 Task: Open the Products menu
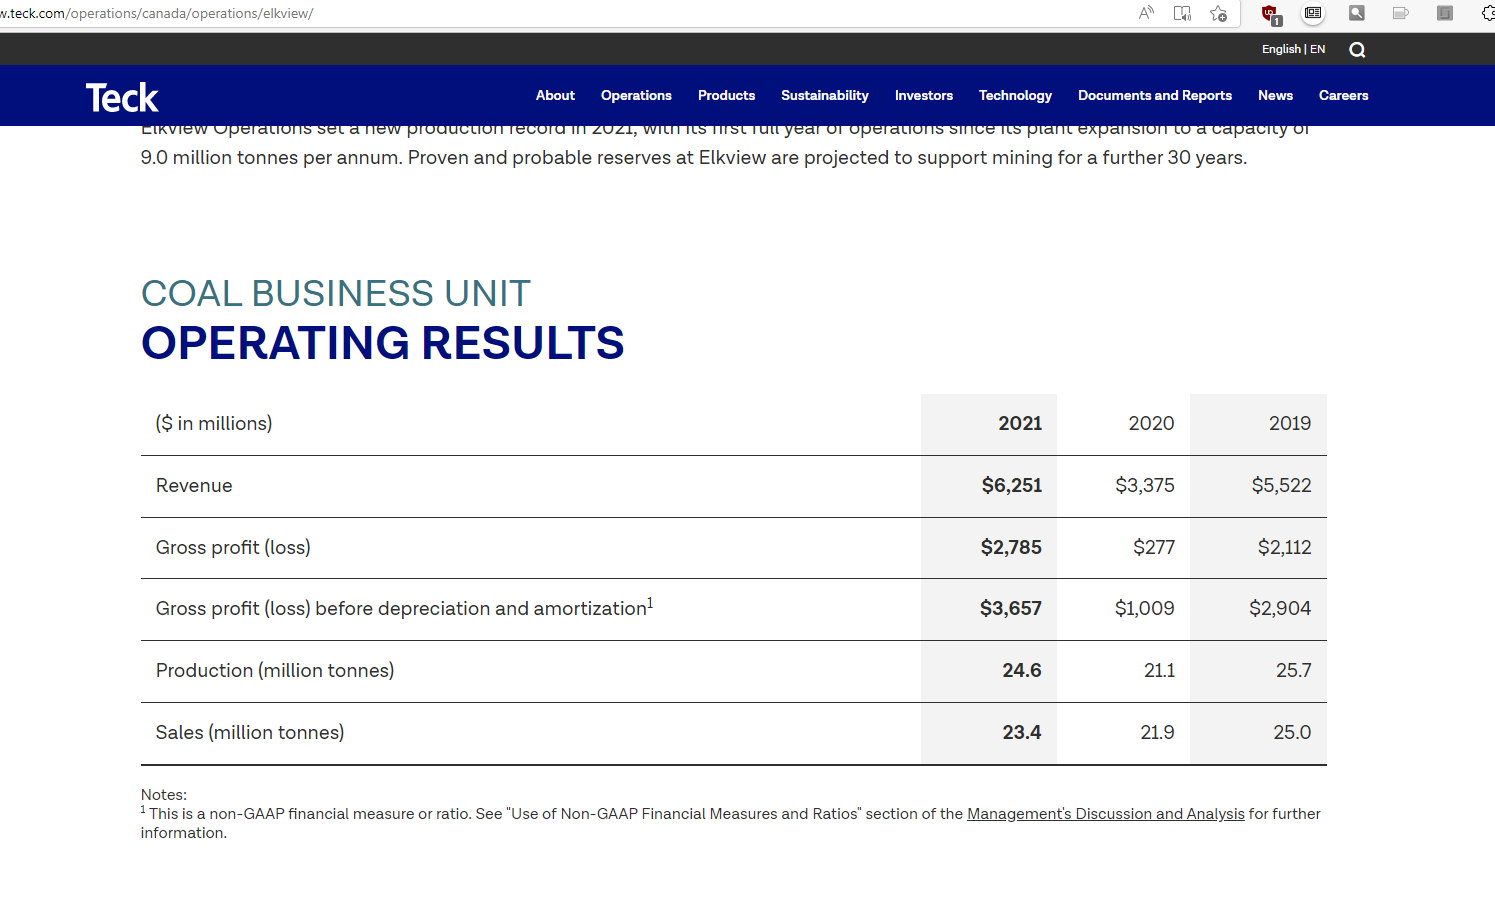726,95
